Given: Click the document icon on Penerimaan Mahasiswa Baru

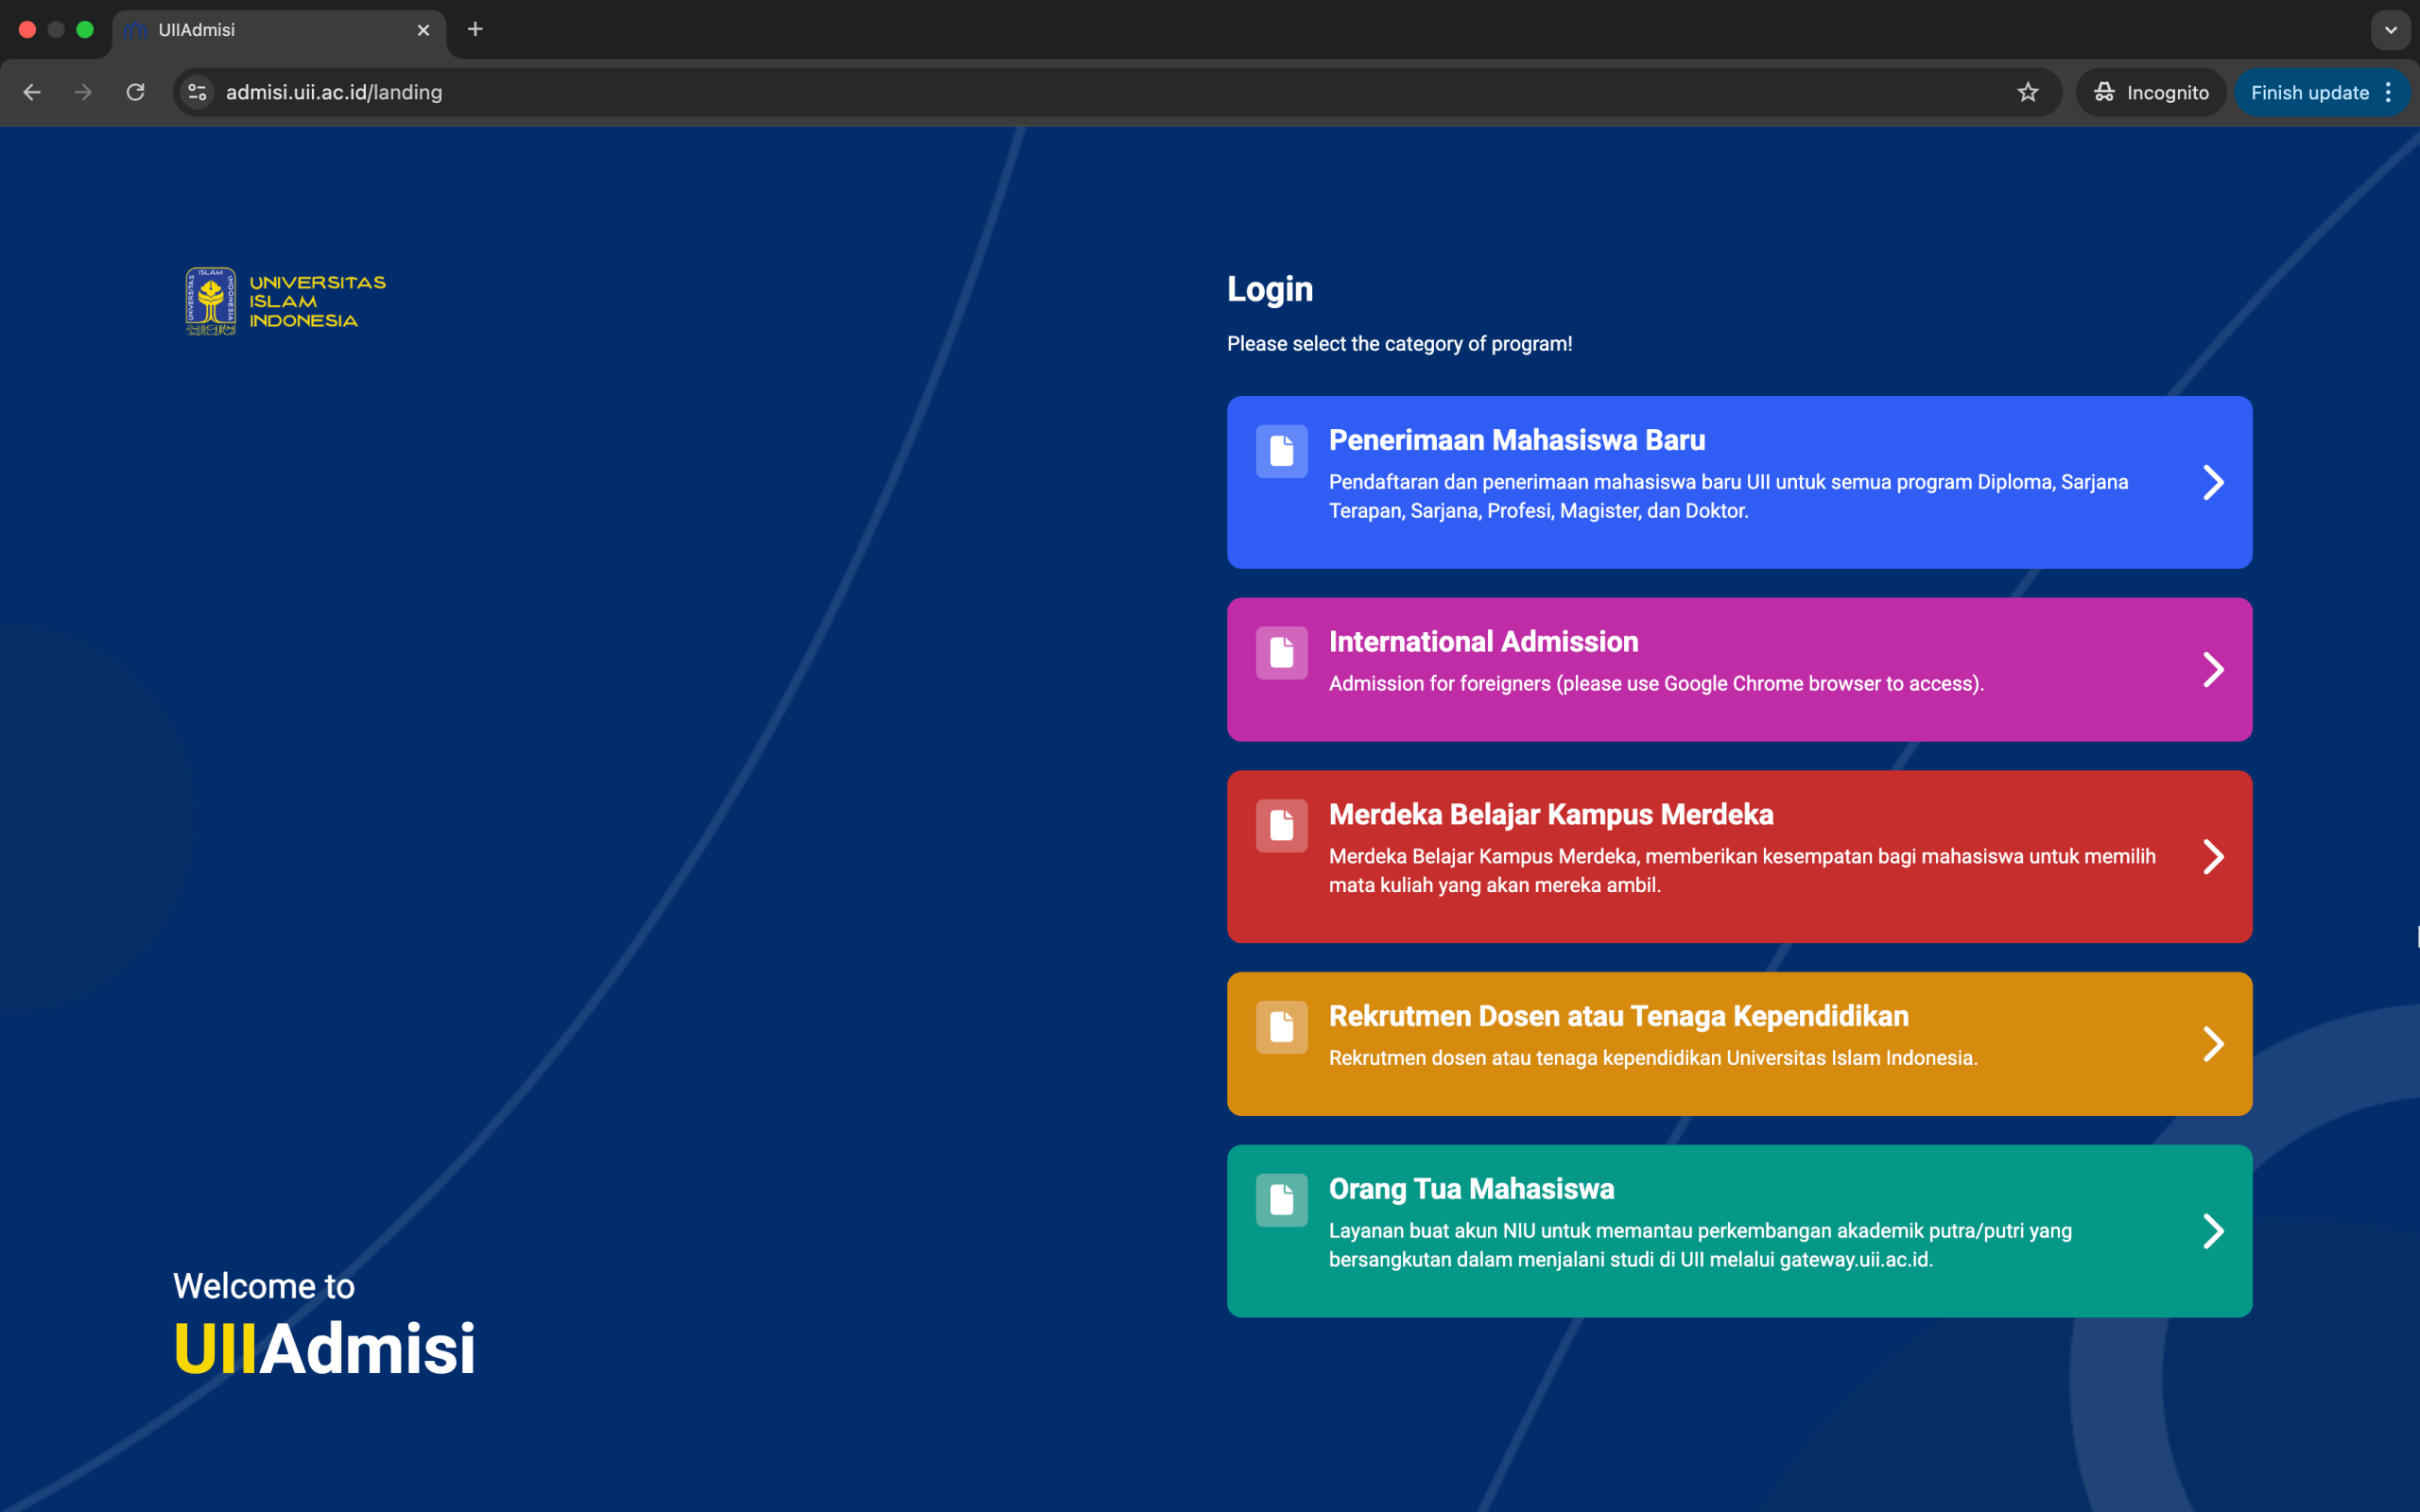Looking at the screenshot, I should [1281, 451].
